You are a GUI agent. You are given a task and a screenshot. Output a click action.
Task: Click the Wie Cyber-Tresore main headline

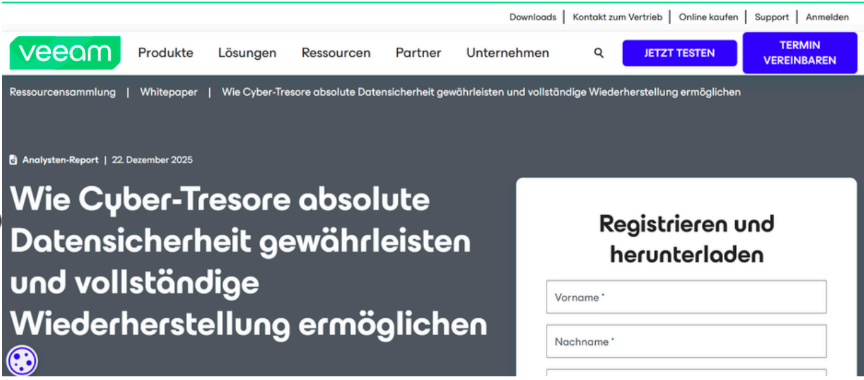pyautogui.click(x=249, y=263)
